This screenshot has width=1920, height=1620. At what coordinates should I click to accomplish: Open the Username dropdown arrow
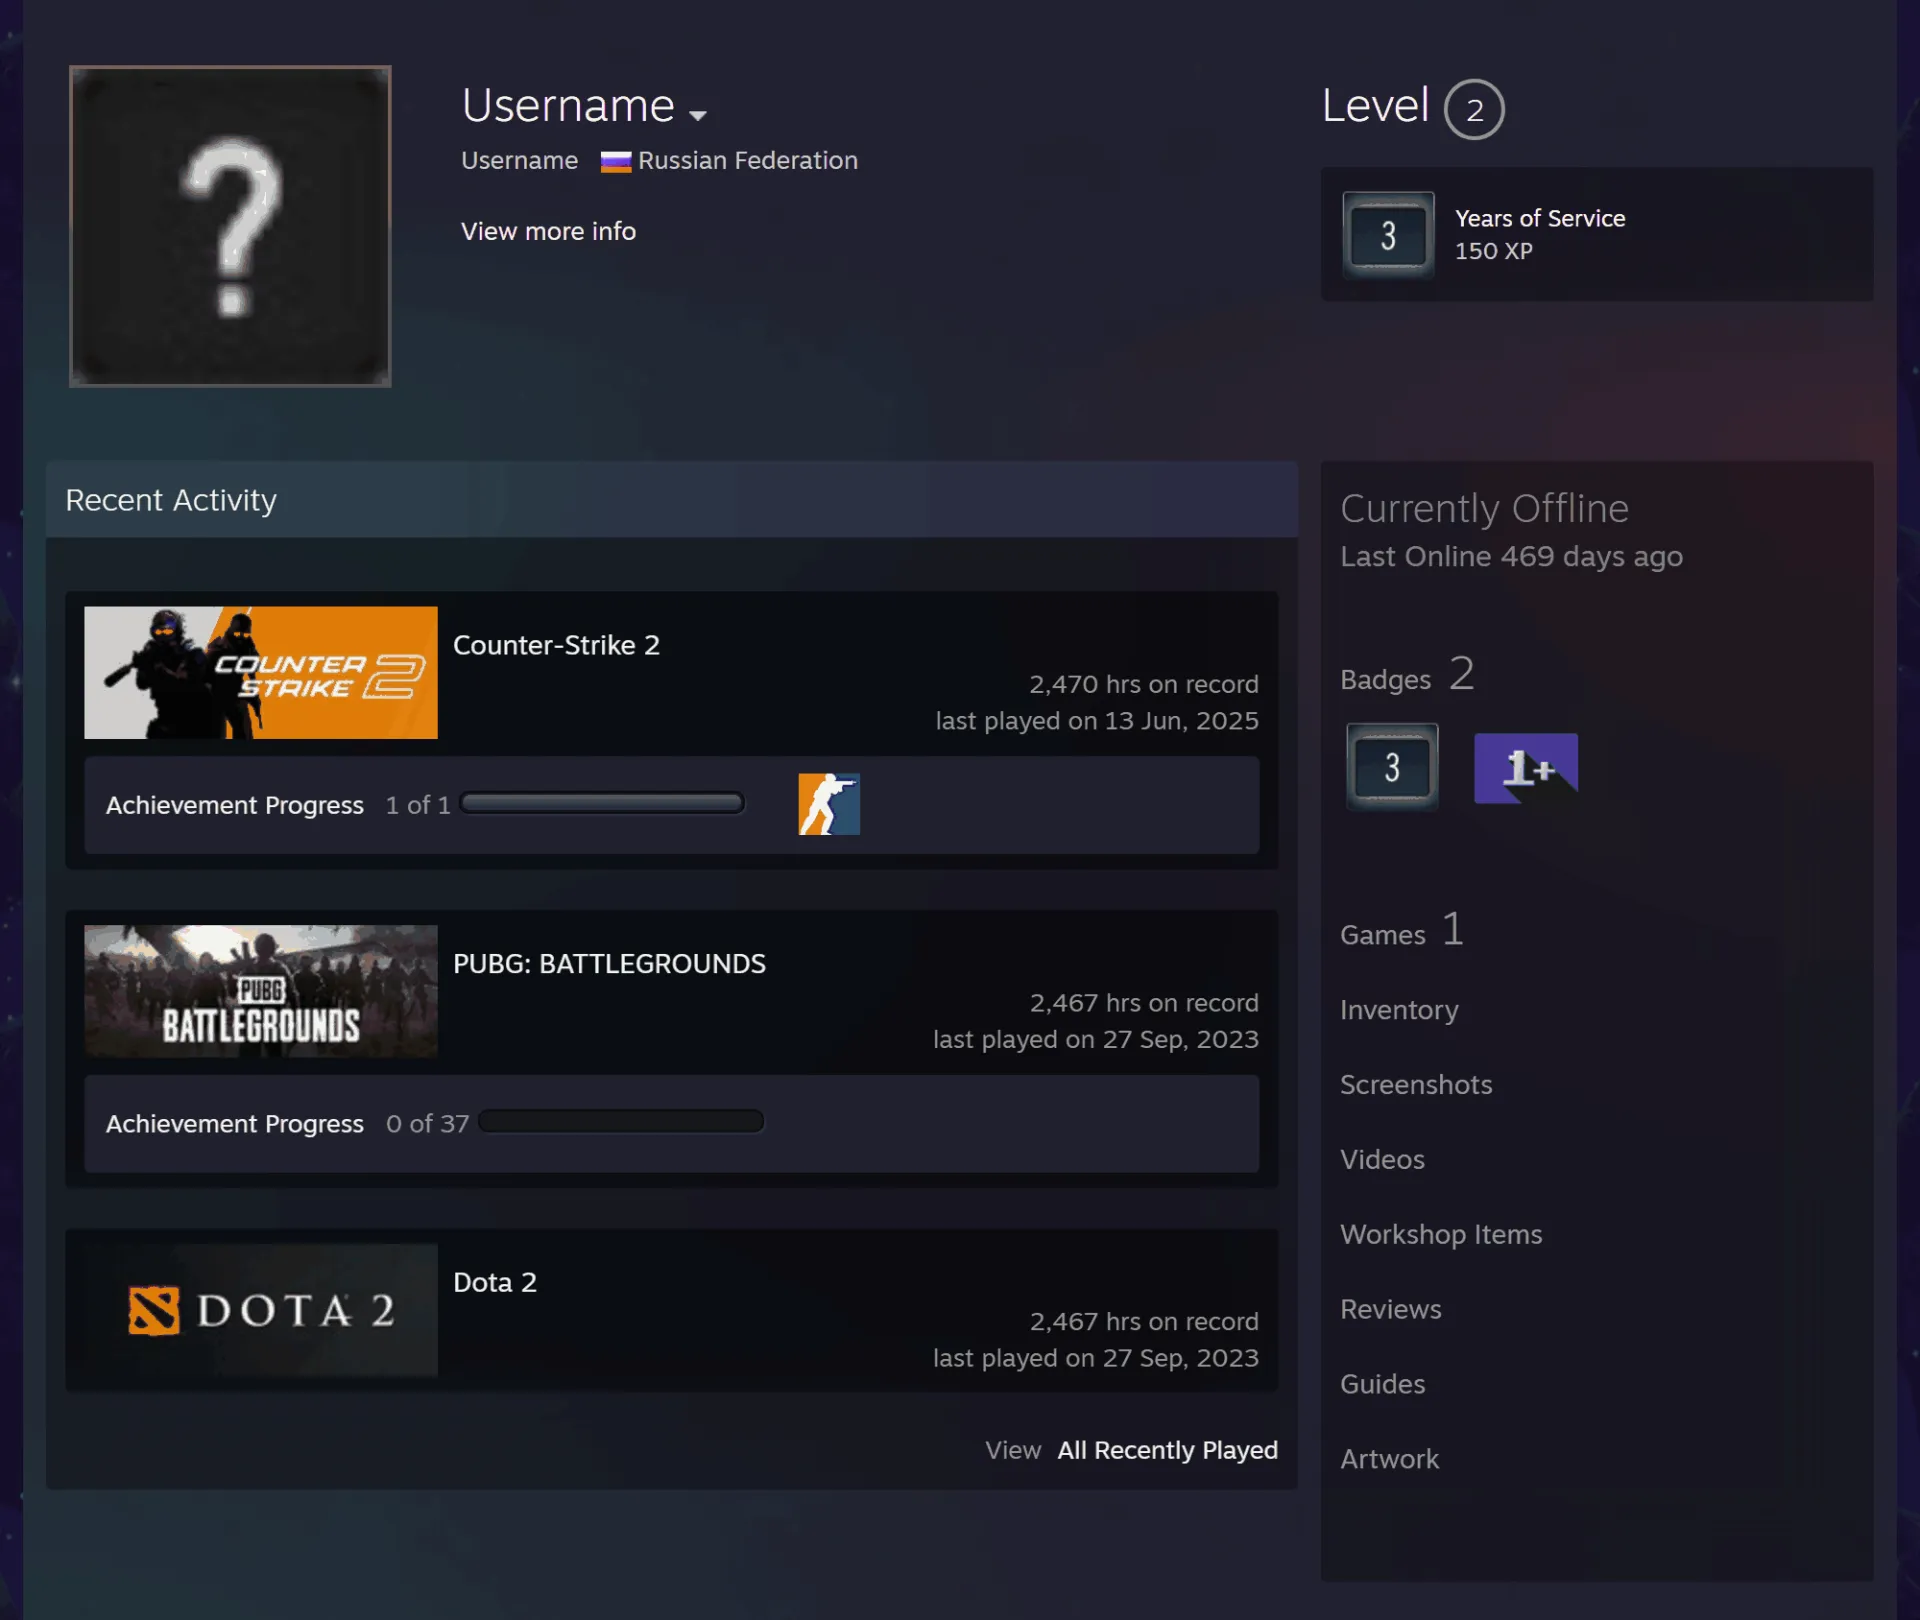[698, 115]
